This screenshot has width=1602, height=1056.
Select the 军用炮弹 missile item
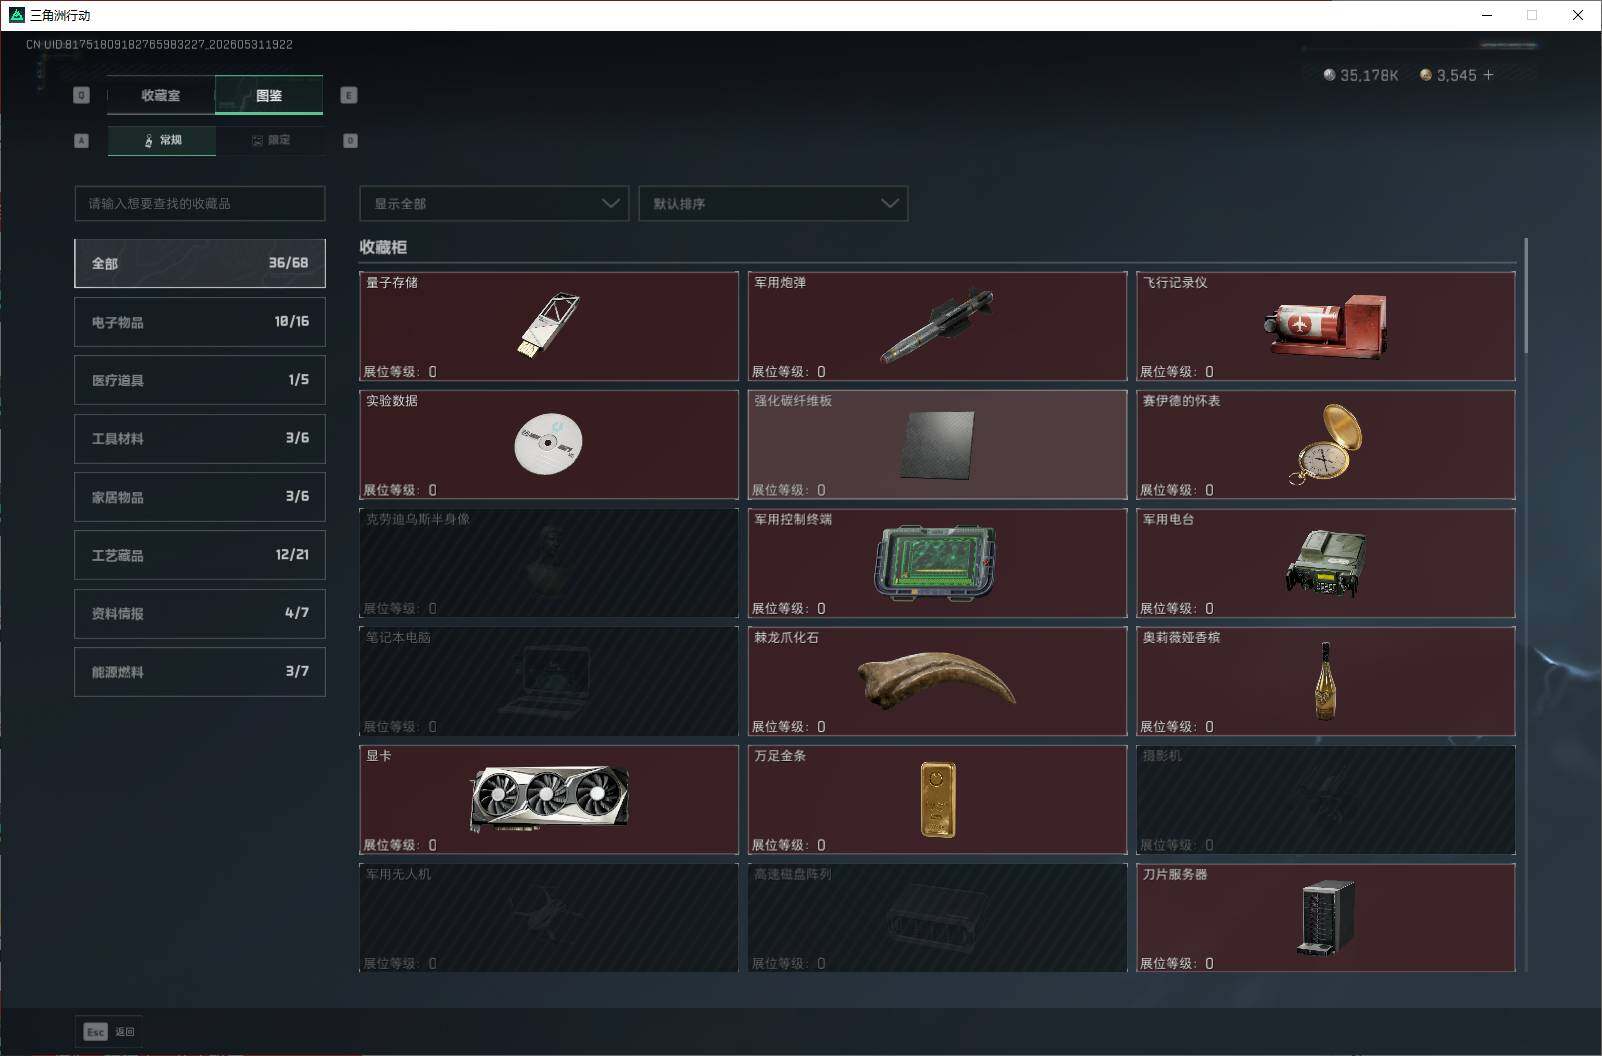937,326
